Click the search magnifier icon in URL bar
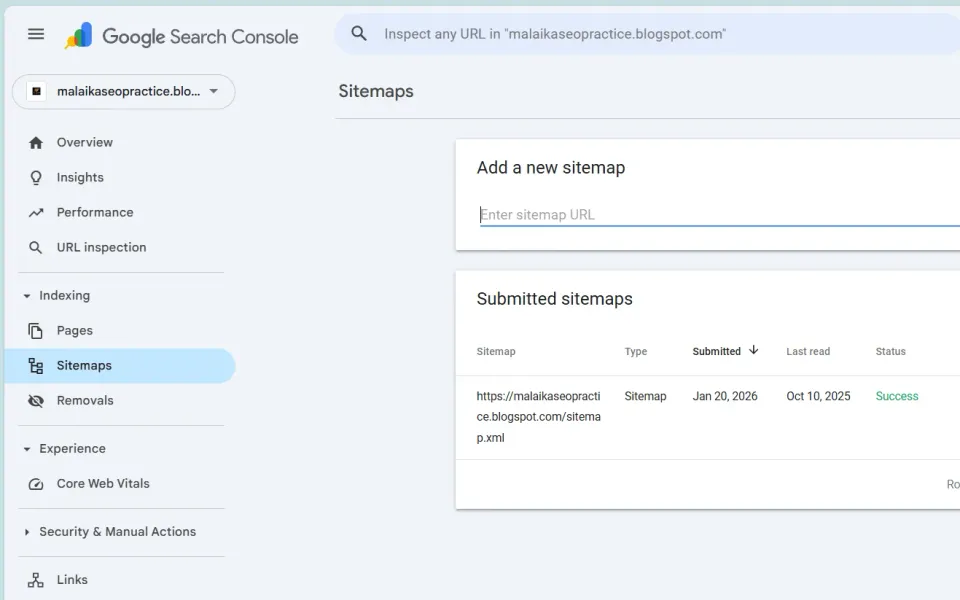 [359, 34]
